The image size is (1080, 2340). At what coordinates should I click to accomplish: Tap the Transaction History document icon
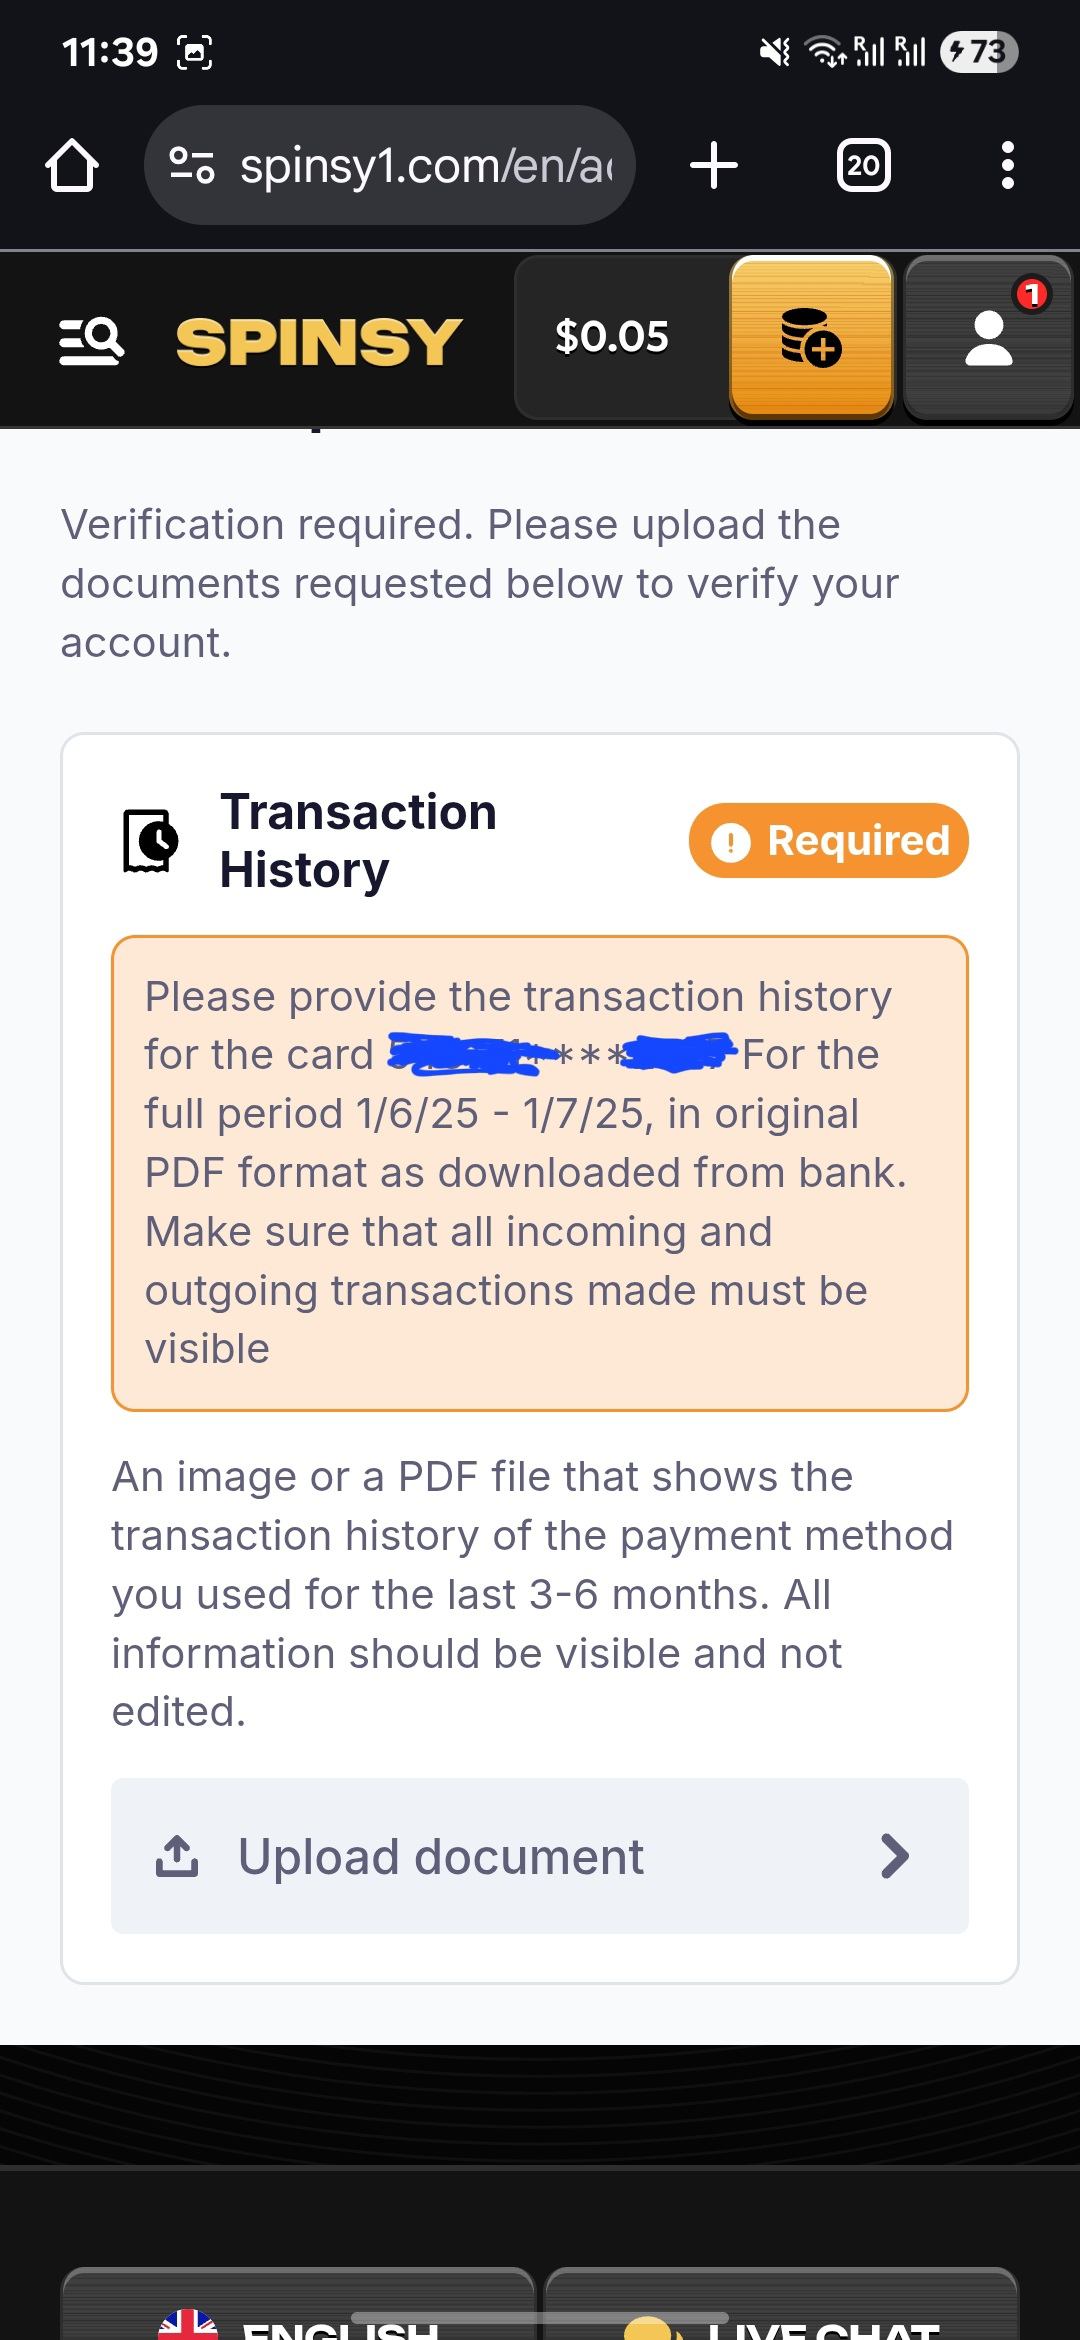coord(151,841)
